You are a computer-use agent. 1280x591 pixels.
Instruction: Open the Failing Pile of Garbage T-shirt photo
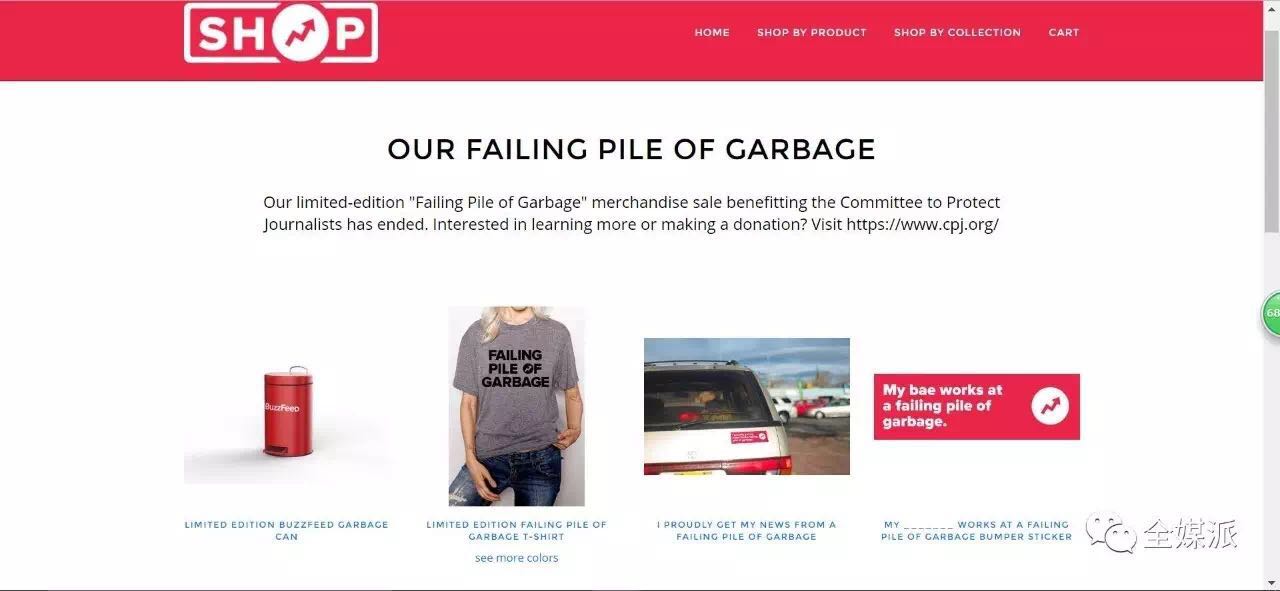coord(516,406)
